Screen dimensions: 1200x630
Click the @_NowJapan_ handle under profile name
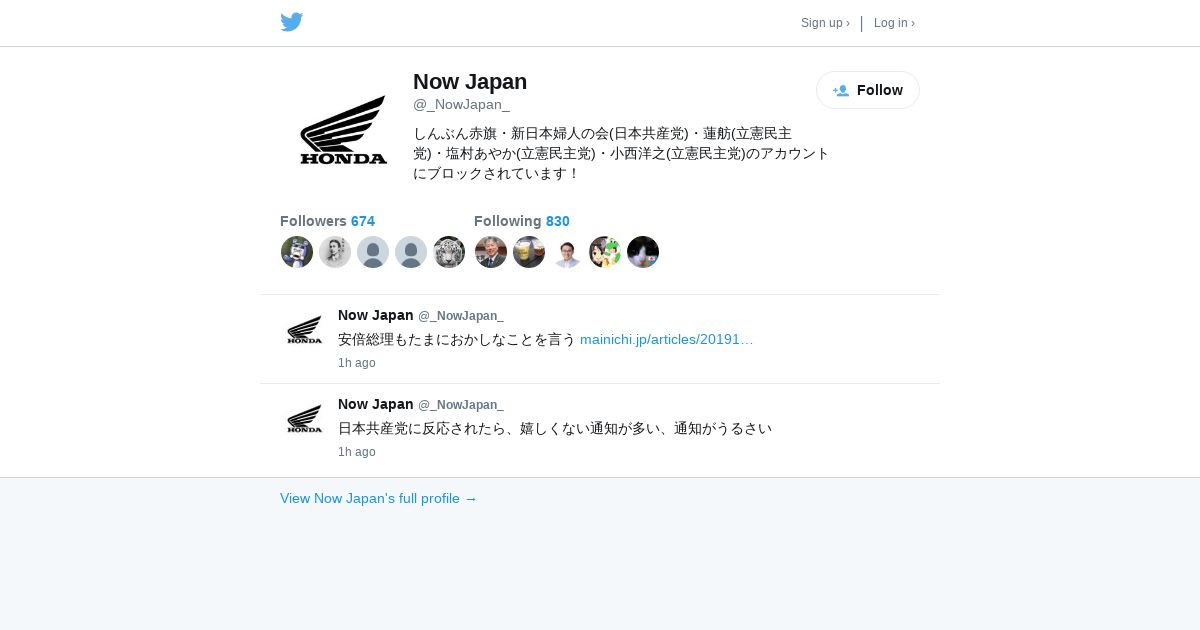click(461, 104)
